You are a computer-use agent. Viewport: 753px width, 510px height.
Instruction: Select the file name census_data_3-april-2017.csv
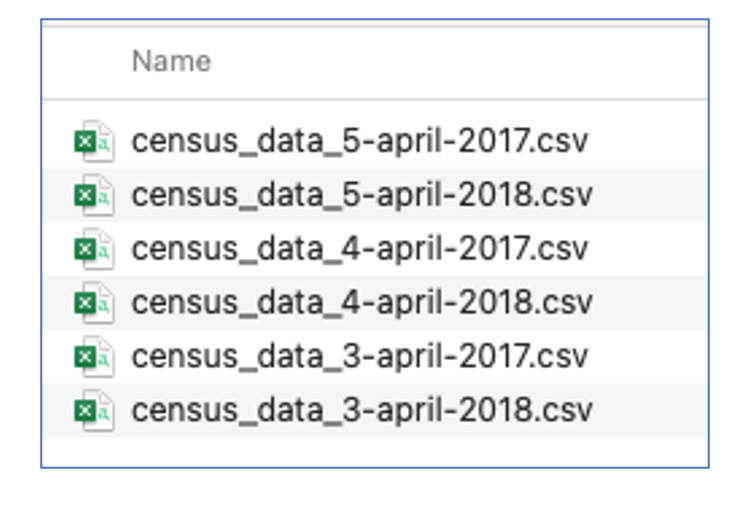coord(360,357)
